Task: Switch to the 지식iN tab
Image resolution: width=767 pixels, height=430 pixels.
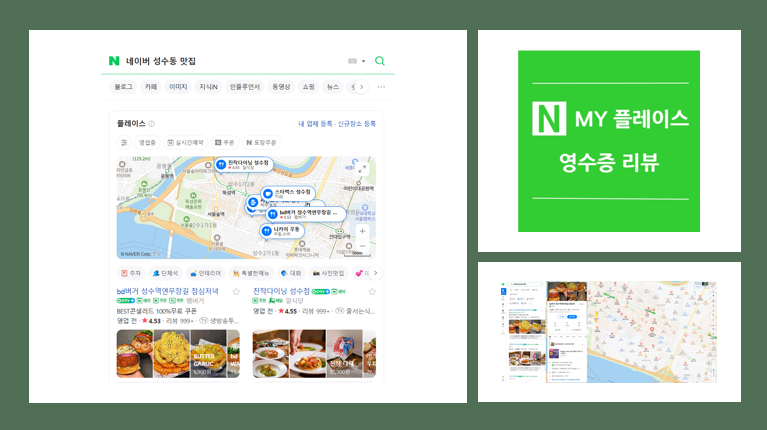Action: [208, 87]
